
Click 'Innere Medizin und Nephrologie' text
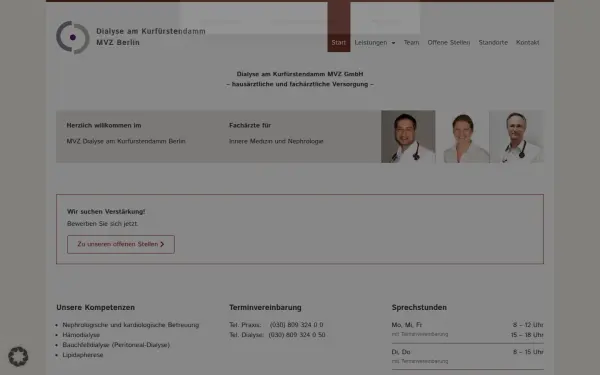(276, 141)
